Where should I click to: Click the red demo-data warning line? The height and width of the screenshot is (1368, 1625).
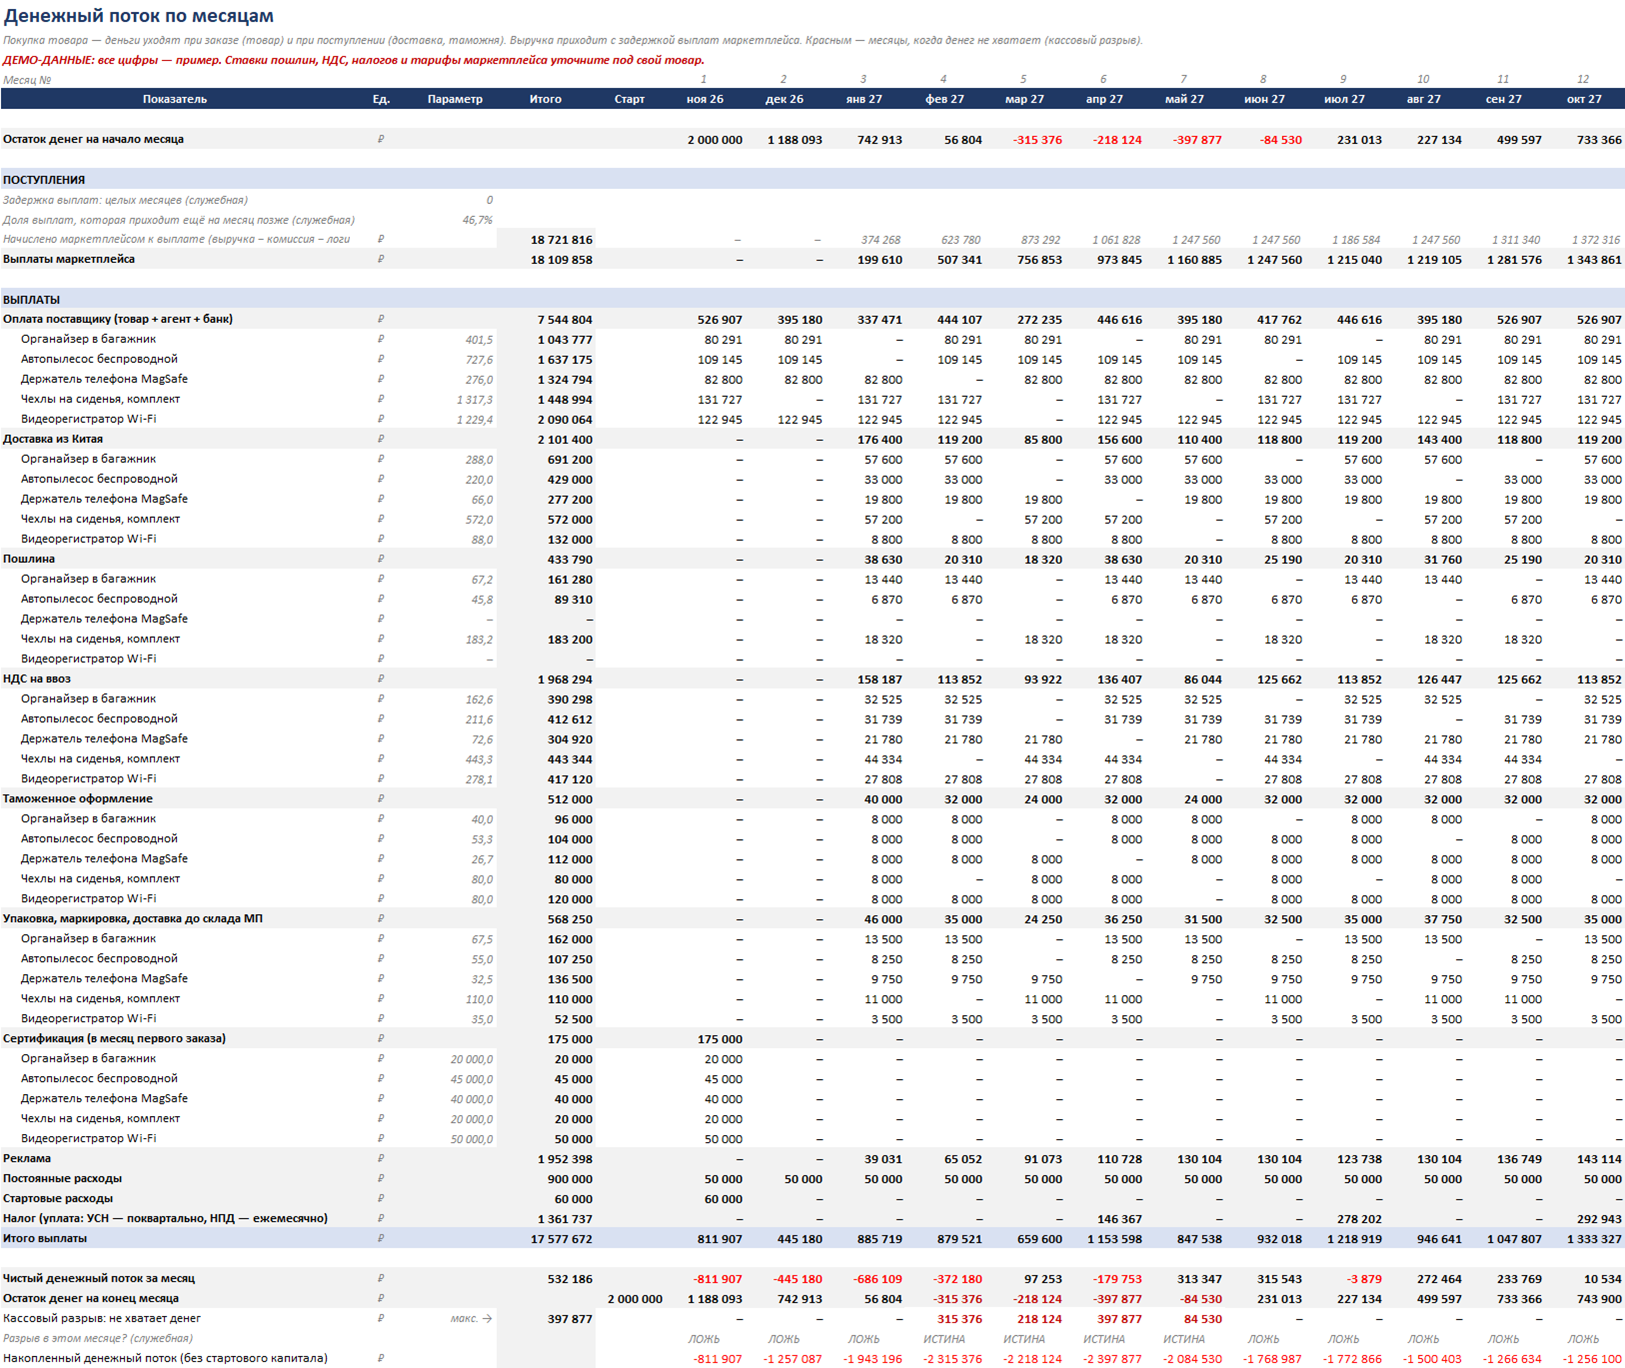click(x=353, y=60)
